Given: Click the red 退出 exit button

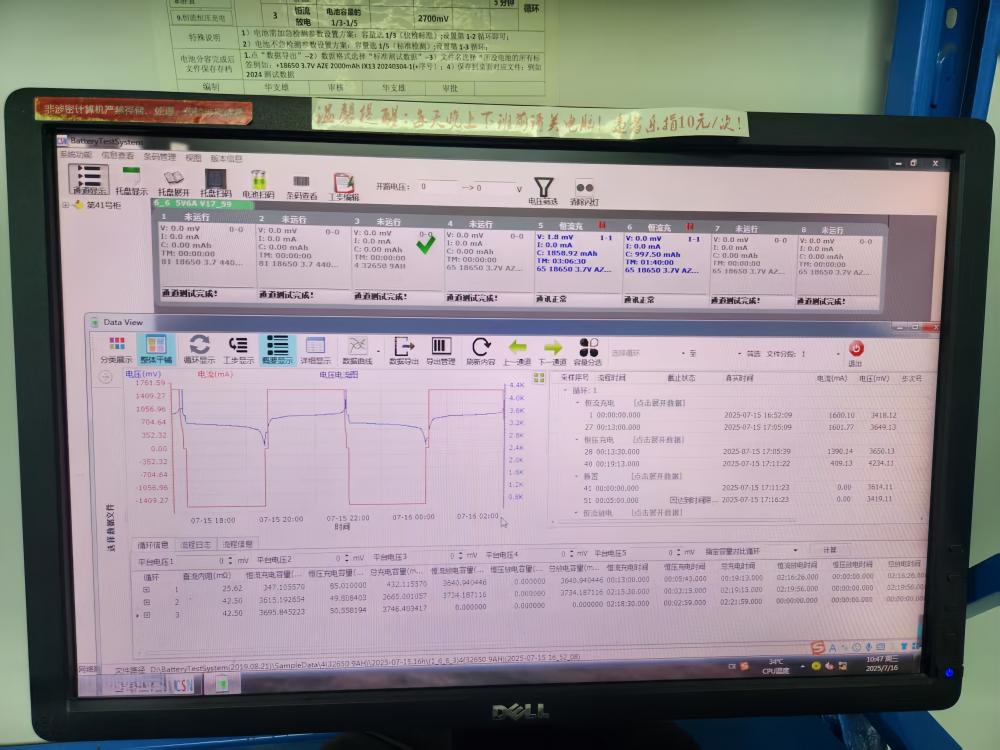Looking at the screenshot, I should [x=857, y=349].
